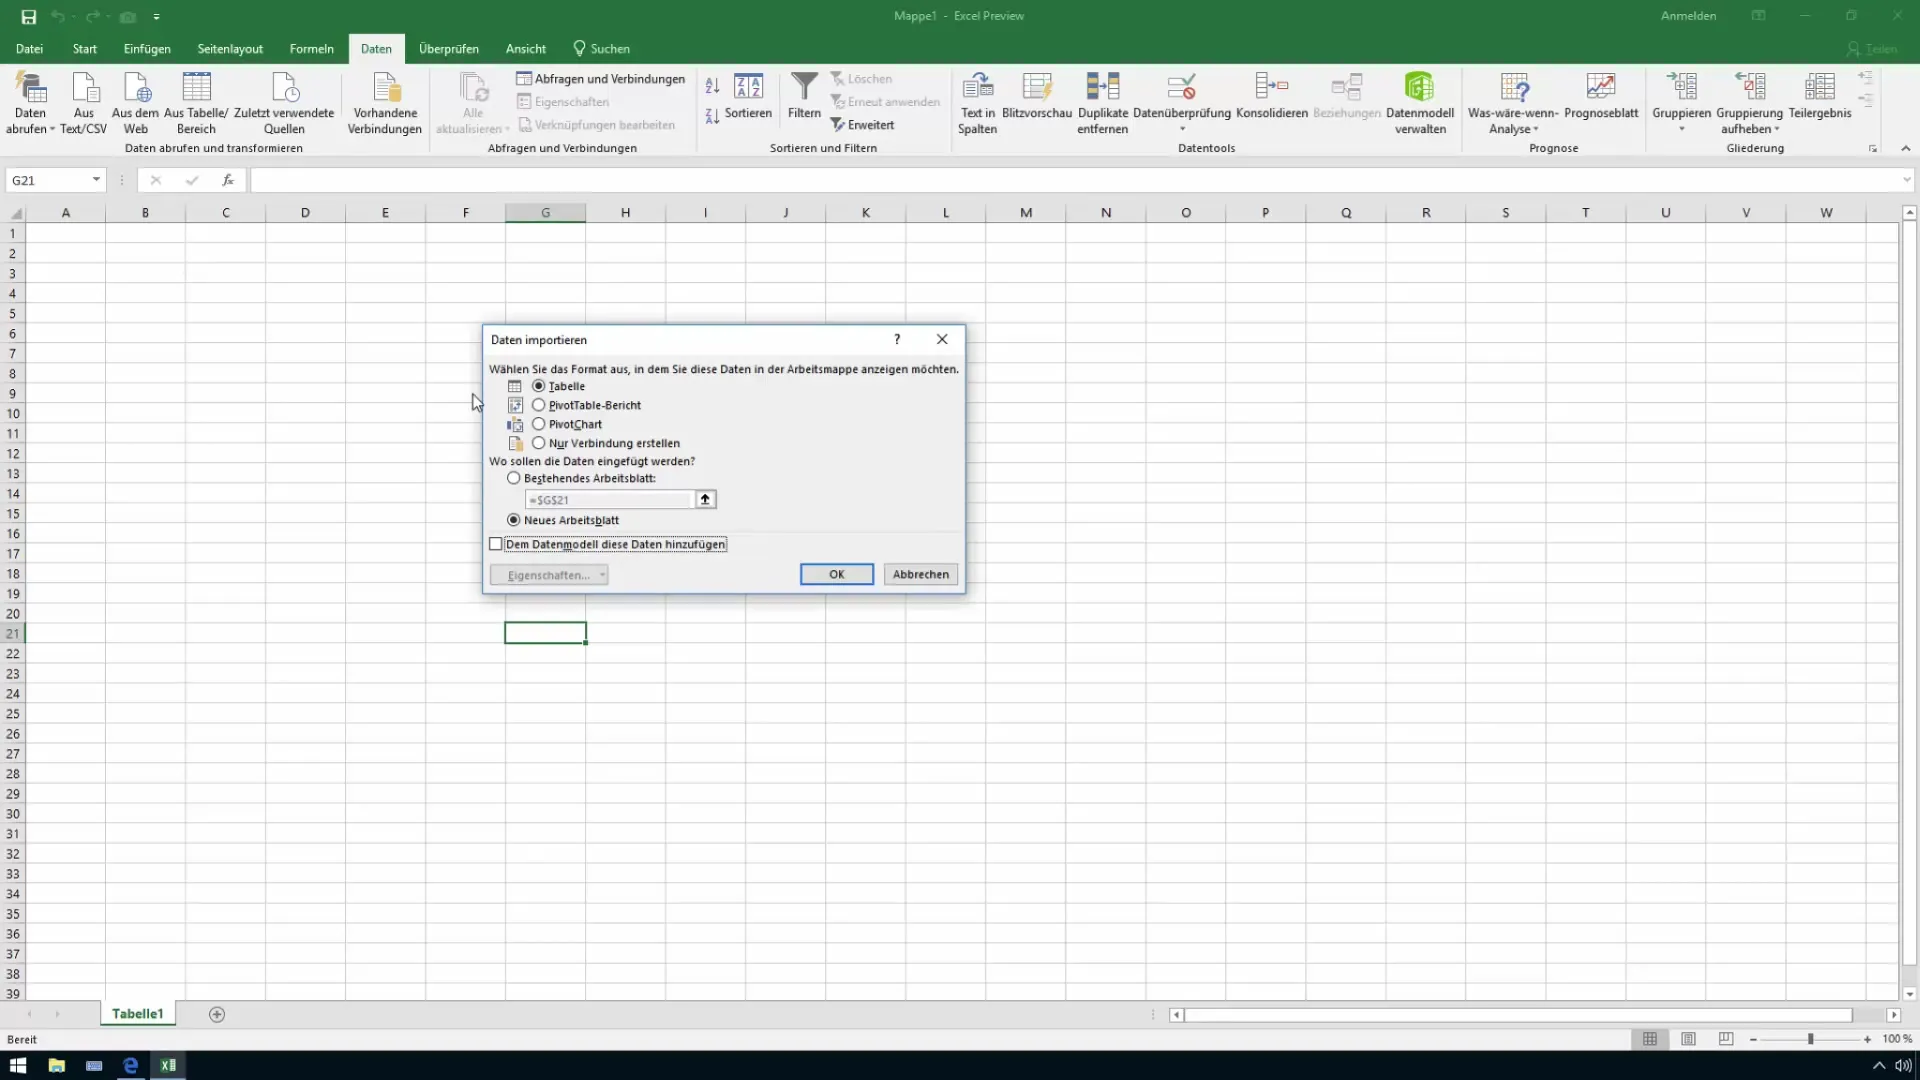
Task: Click the Aus dem Web icon
Action: coord(135,103)
